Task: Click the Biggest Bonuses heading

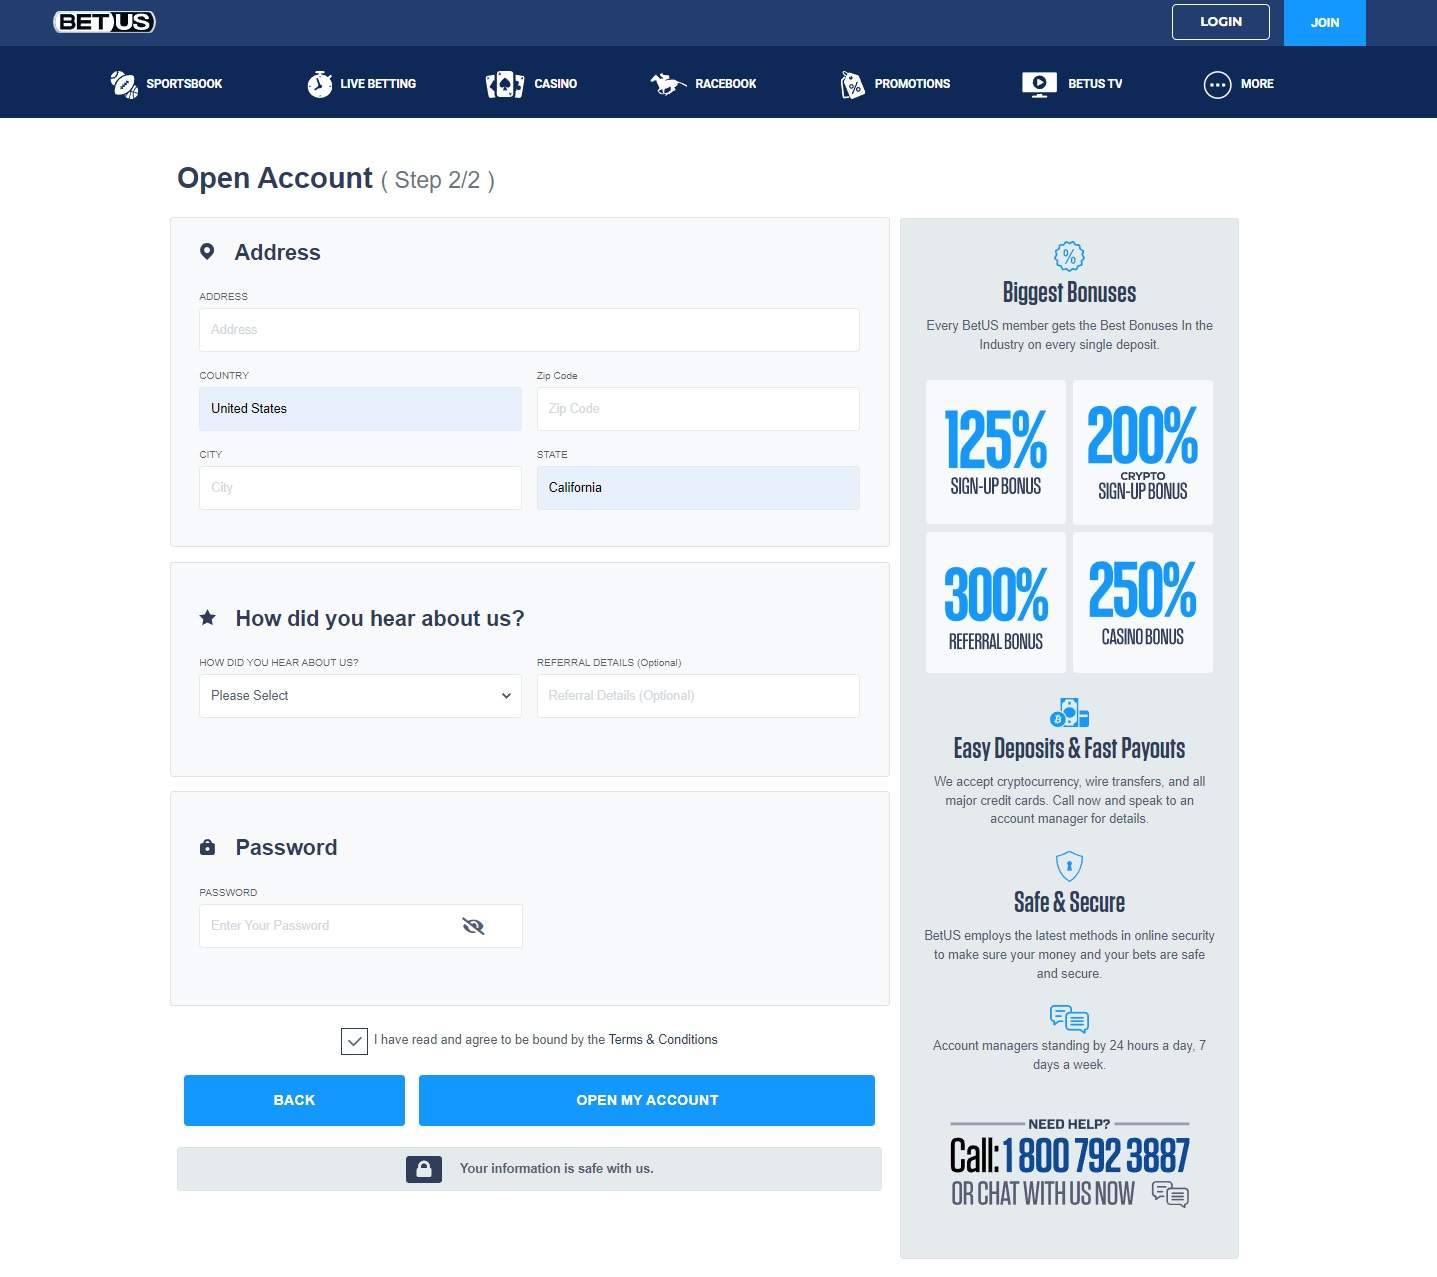Action: (1069, 293)
